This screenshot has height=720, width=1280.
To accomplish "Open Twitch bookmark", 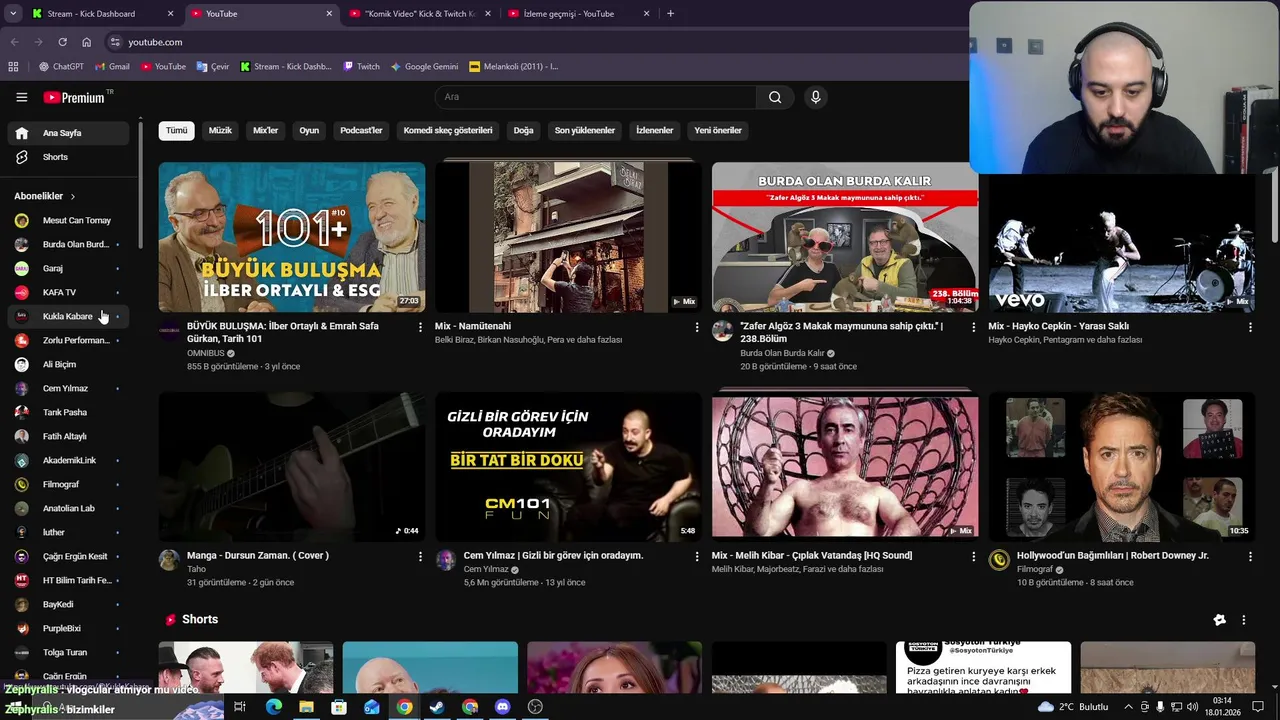I will [362, 67].
